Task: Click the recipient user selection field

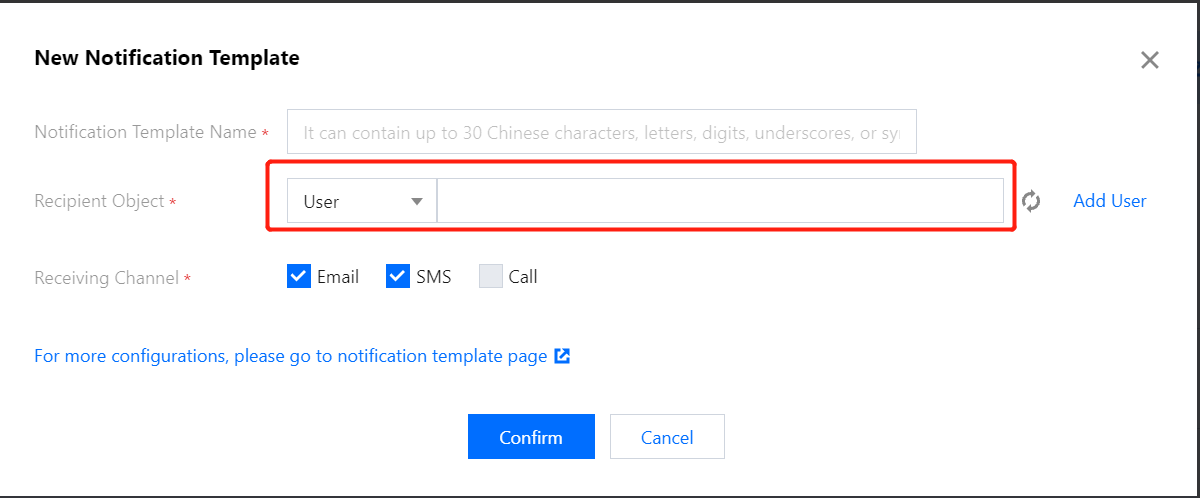Action: pyautogui.click(x=720, y=201)
